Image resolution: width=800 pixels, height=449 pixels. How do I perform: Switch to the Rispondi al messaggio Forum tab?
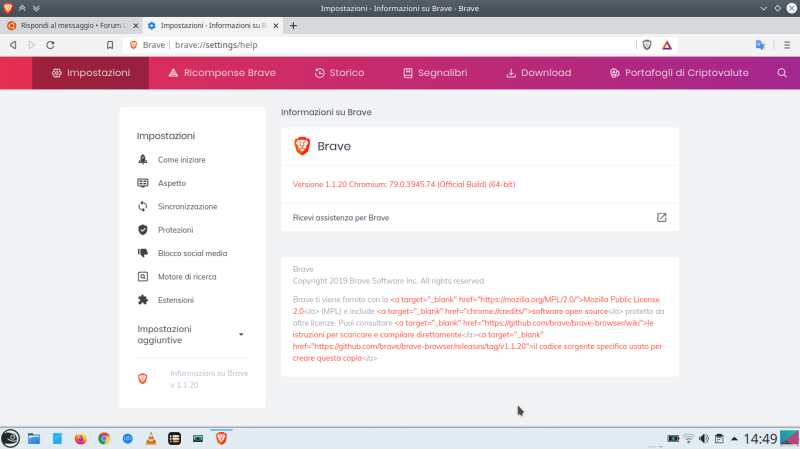click(x=71, y=26)
